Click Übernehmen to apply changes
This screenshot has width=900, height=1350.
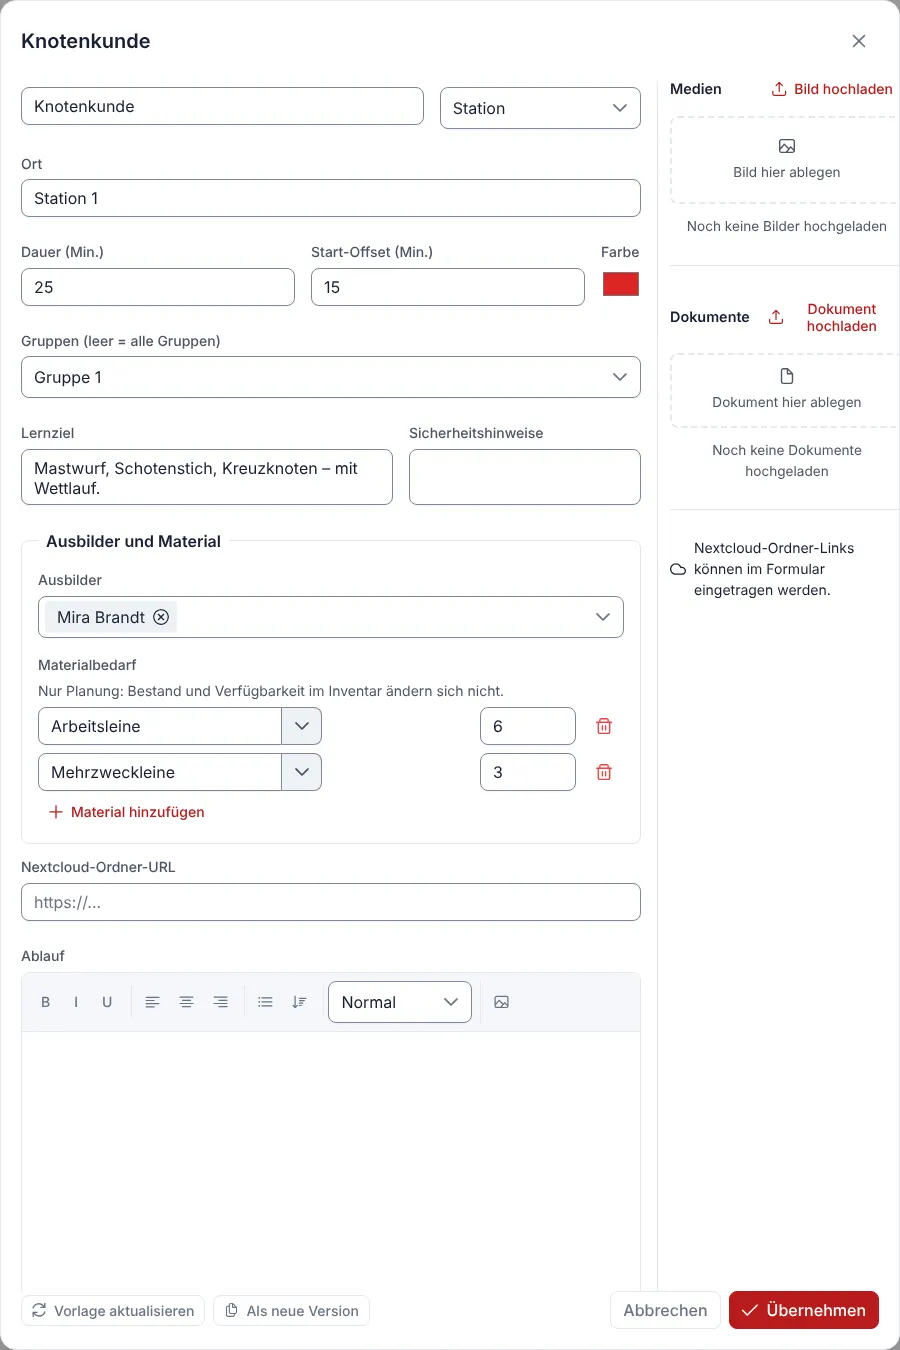click(x=804, y=1310)
